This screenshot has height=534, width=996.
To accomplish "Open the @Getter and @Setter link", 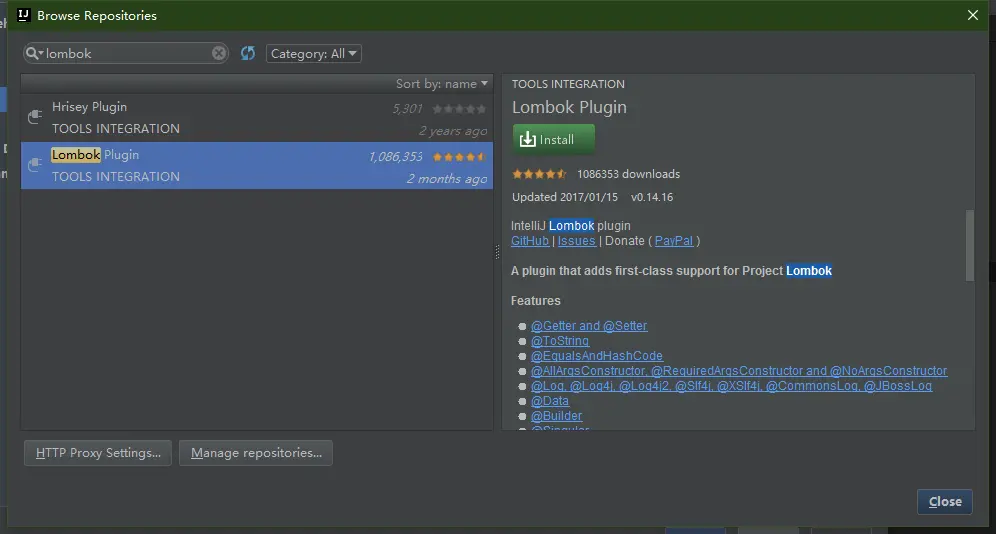I will 589,326.
